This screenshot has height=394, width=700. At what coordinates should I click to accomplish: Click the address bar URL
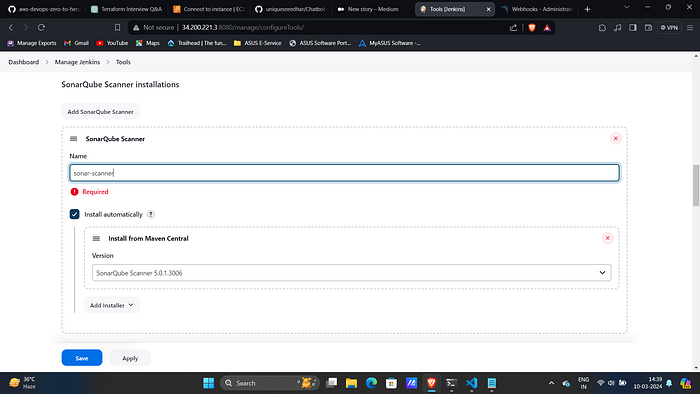pyautogui.click(x=243, y=28)
